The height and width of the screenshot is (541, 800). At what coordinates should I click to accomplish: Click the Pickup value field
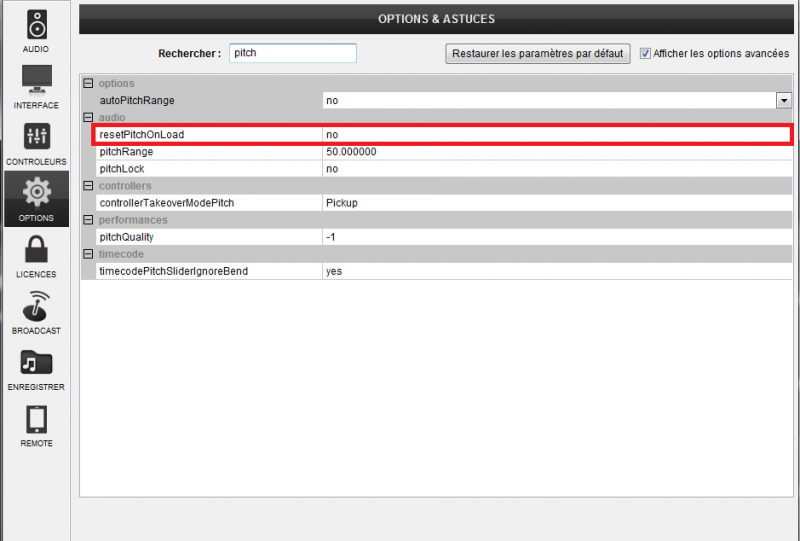[x=557, y=203]
